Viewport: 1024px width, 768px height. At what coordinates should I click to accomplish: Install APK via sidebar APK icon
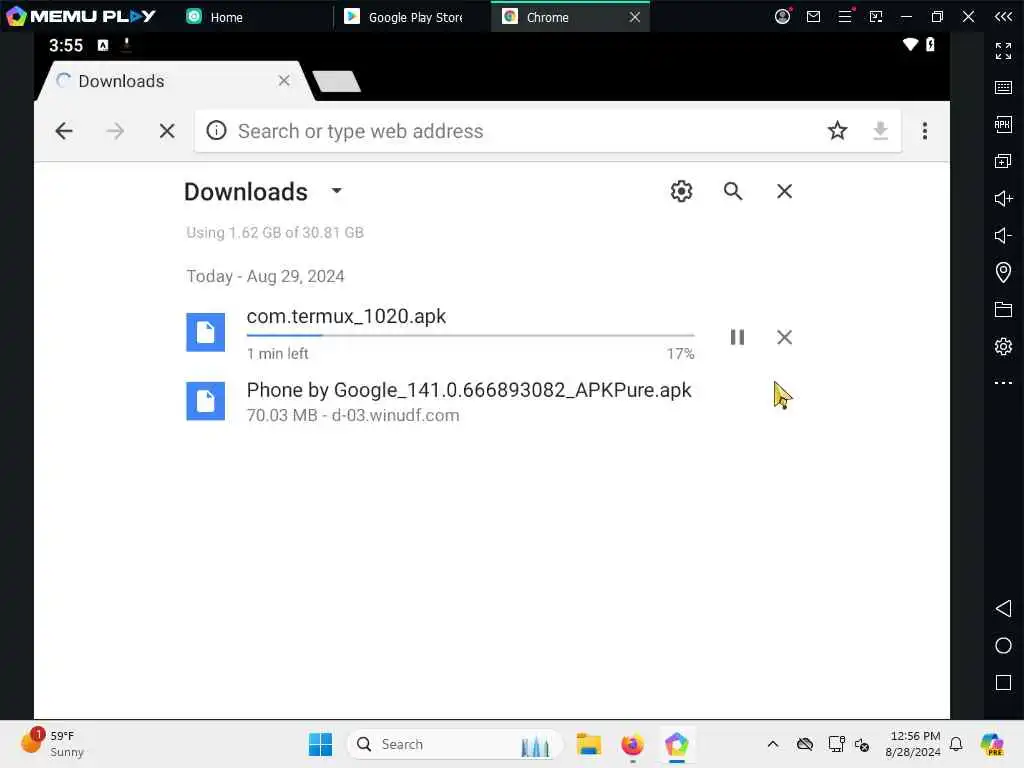pos(1003,124)
